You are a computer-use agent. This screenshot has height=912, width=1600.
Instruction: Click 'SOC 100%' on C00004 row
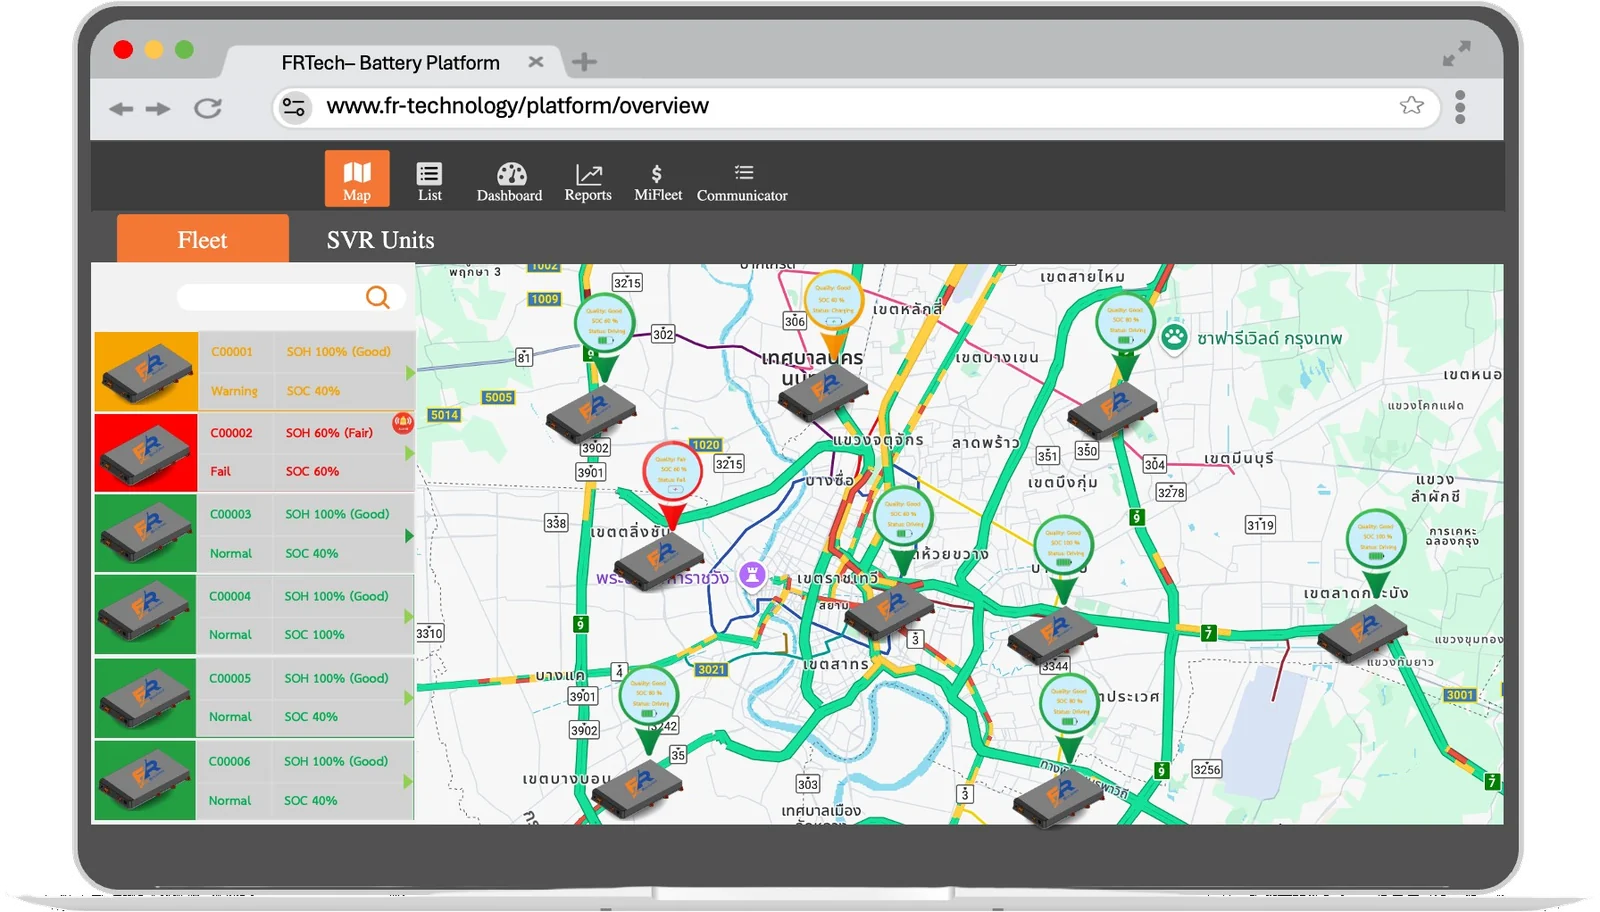pyautogui.click(x=314, y=634)
